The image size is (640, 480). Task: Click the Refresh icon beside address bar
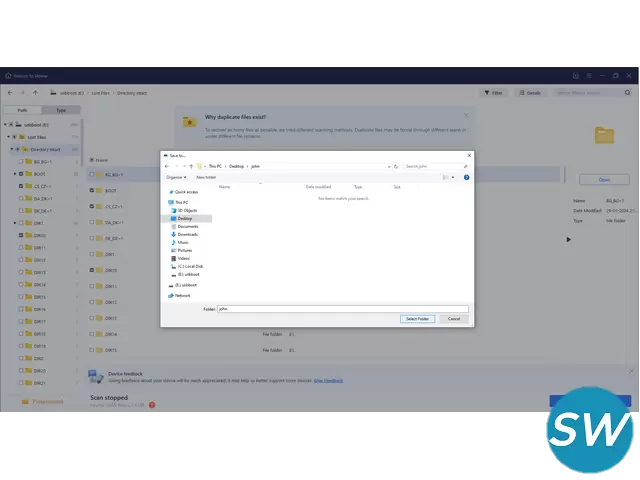(395, 166)
